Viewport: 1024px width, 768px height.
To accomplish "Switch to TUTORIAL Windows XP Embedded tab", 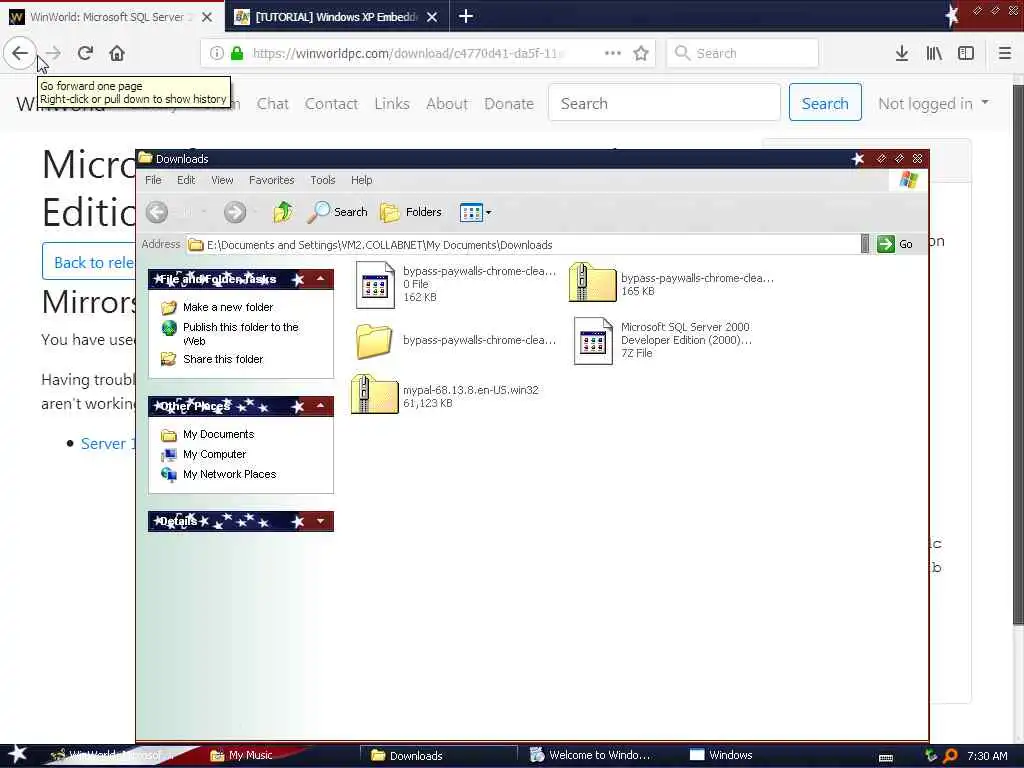I will pos(336,17).
